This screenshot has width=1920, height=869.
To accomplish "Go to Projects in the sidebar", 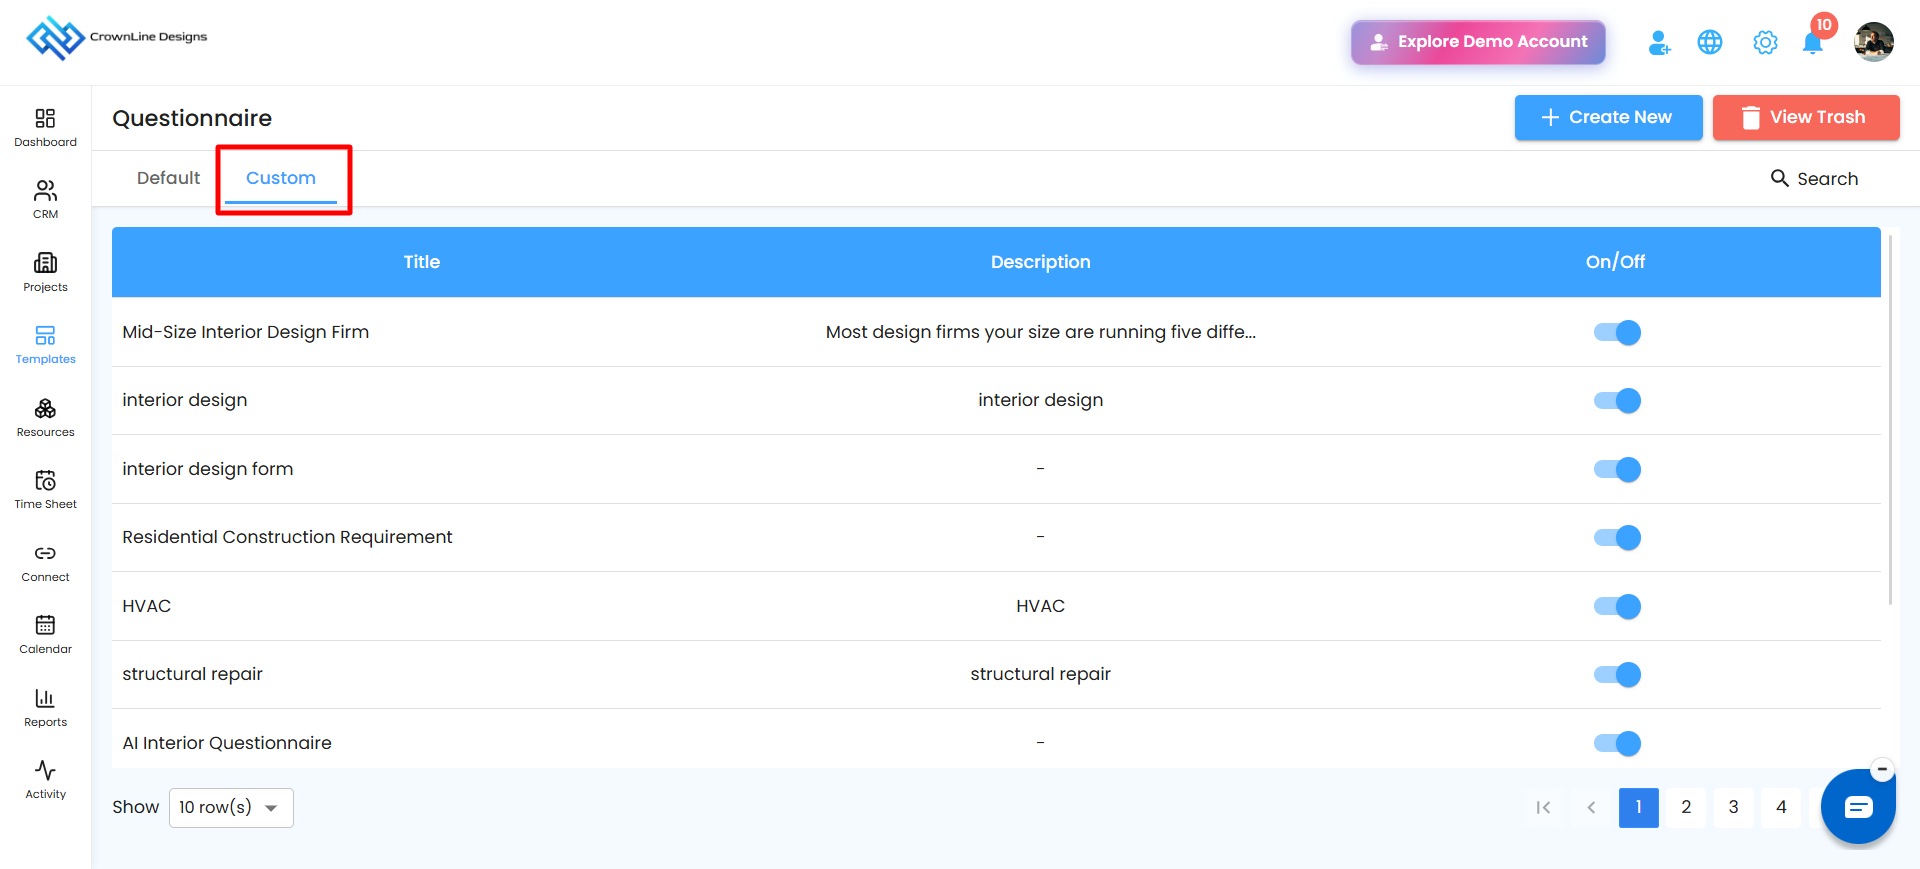I will pyautogui.click(x=45, y=272).
